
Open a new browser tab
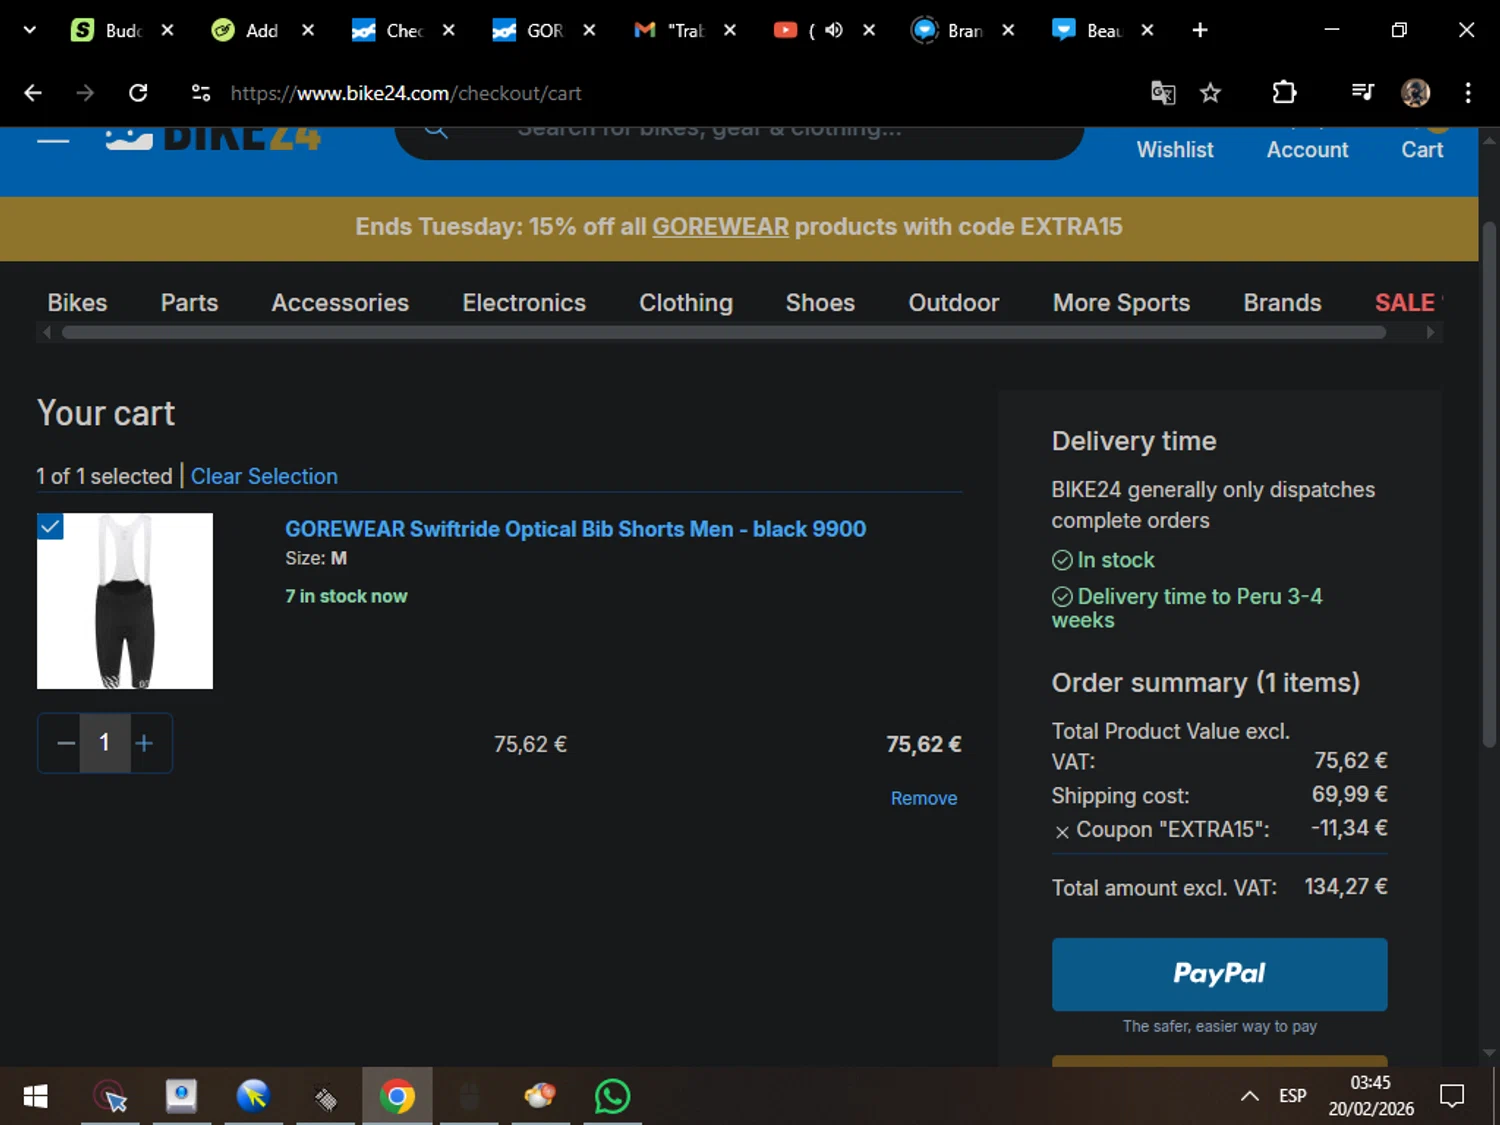click(x=1200, y=30)
